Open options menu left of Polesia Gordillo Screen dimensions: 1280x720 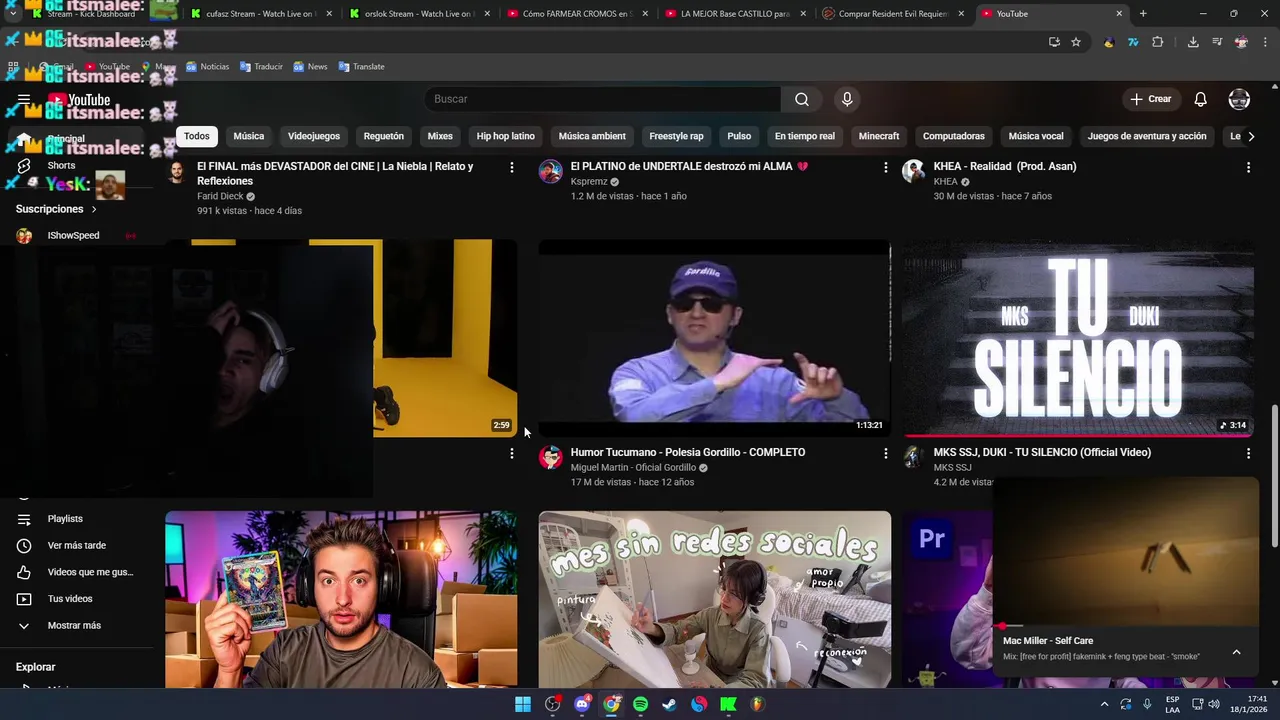pos(512,453)
